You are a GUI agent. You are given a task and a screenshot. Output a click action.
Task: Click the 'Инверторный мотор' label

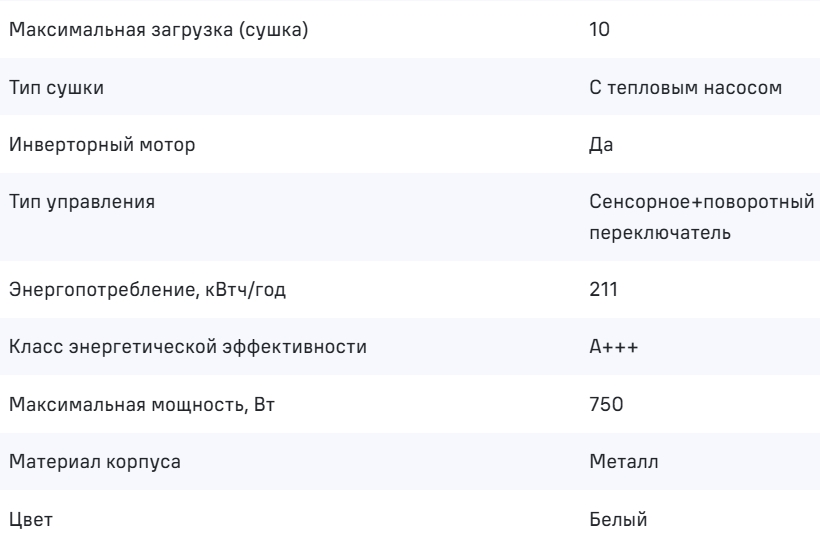point(102,146)
